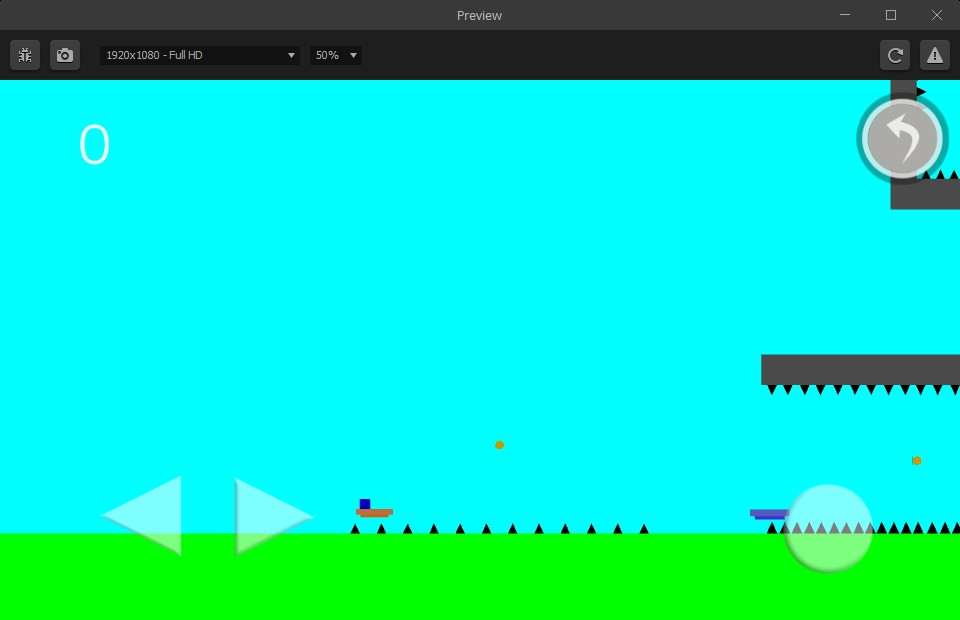Click the gray platform with downward spikes

click(860, 370)
